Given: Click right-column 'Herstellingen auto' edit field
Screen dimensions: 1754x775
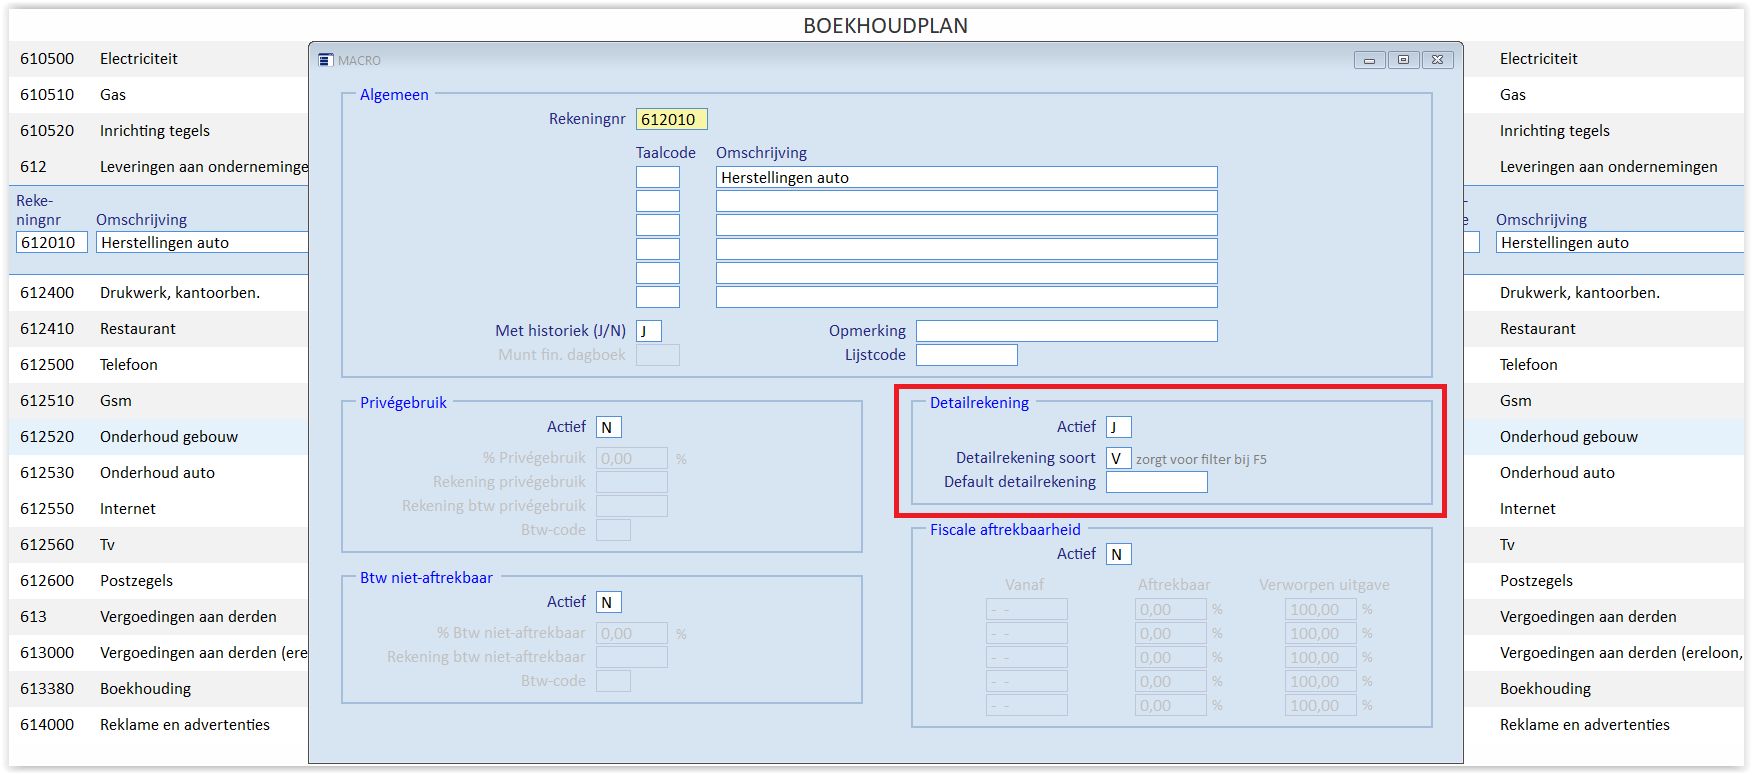Looking at the screenshot, I should click(x=1620, y=242).
